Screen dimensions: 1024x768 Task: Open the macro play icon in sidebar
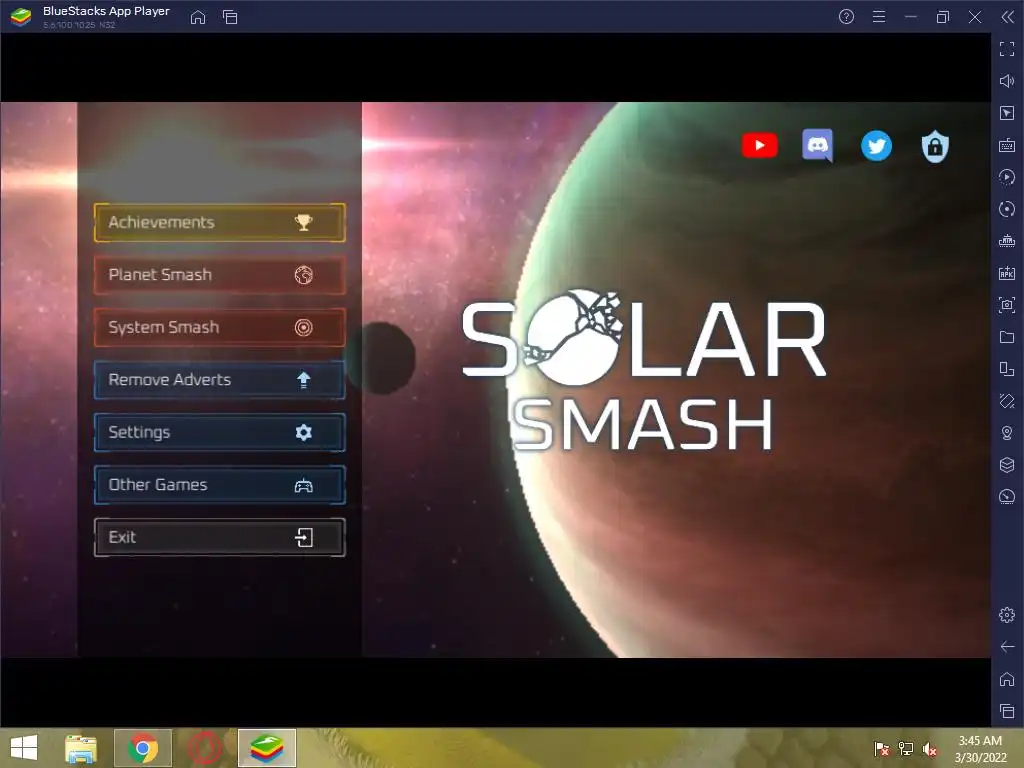coord(1007,177)
